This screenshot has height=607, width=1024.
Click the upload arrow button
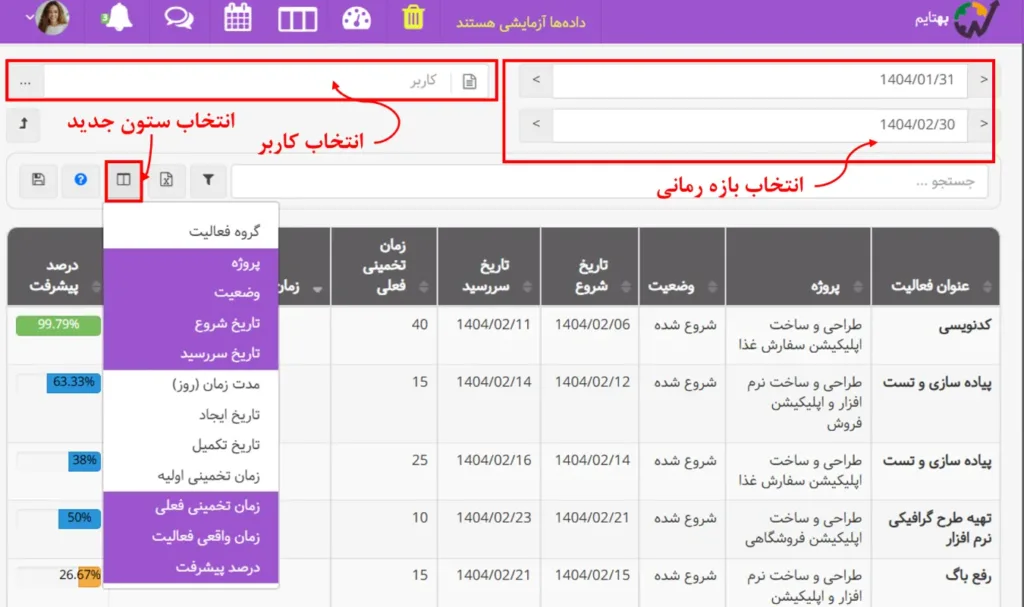pos(23,125)
